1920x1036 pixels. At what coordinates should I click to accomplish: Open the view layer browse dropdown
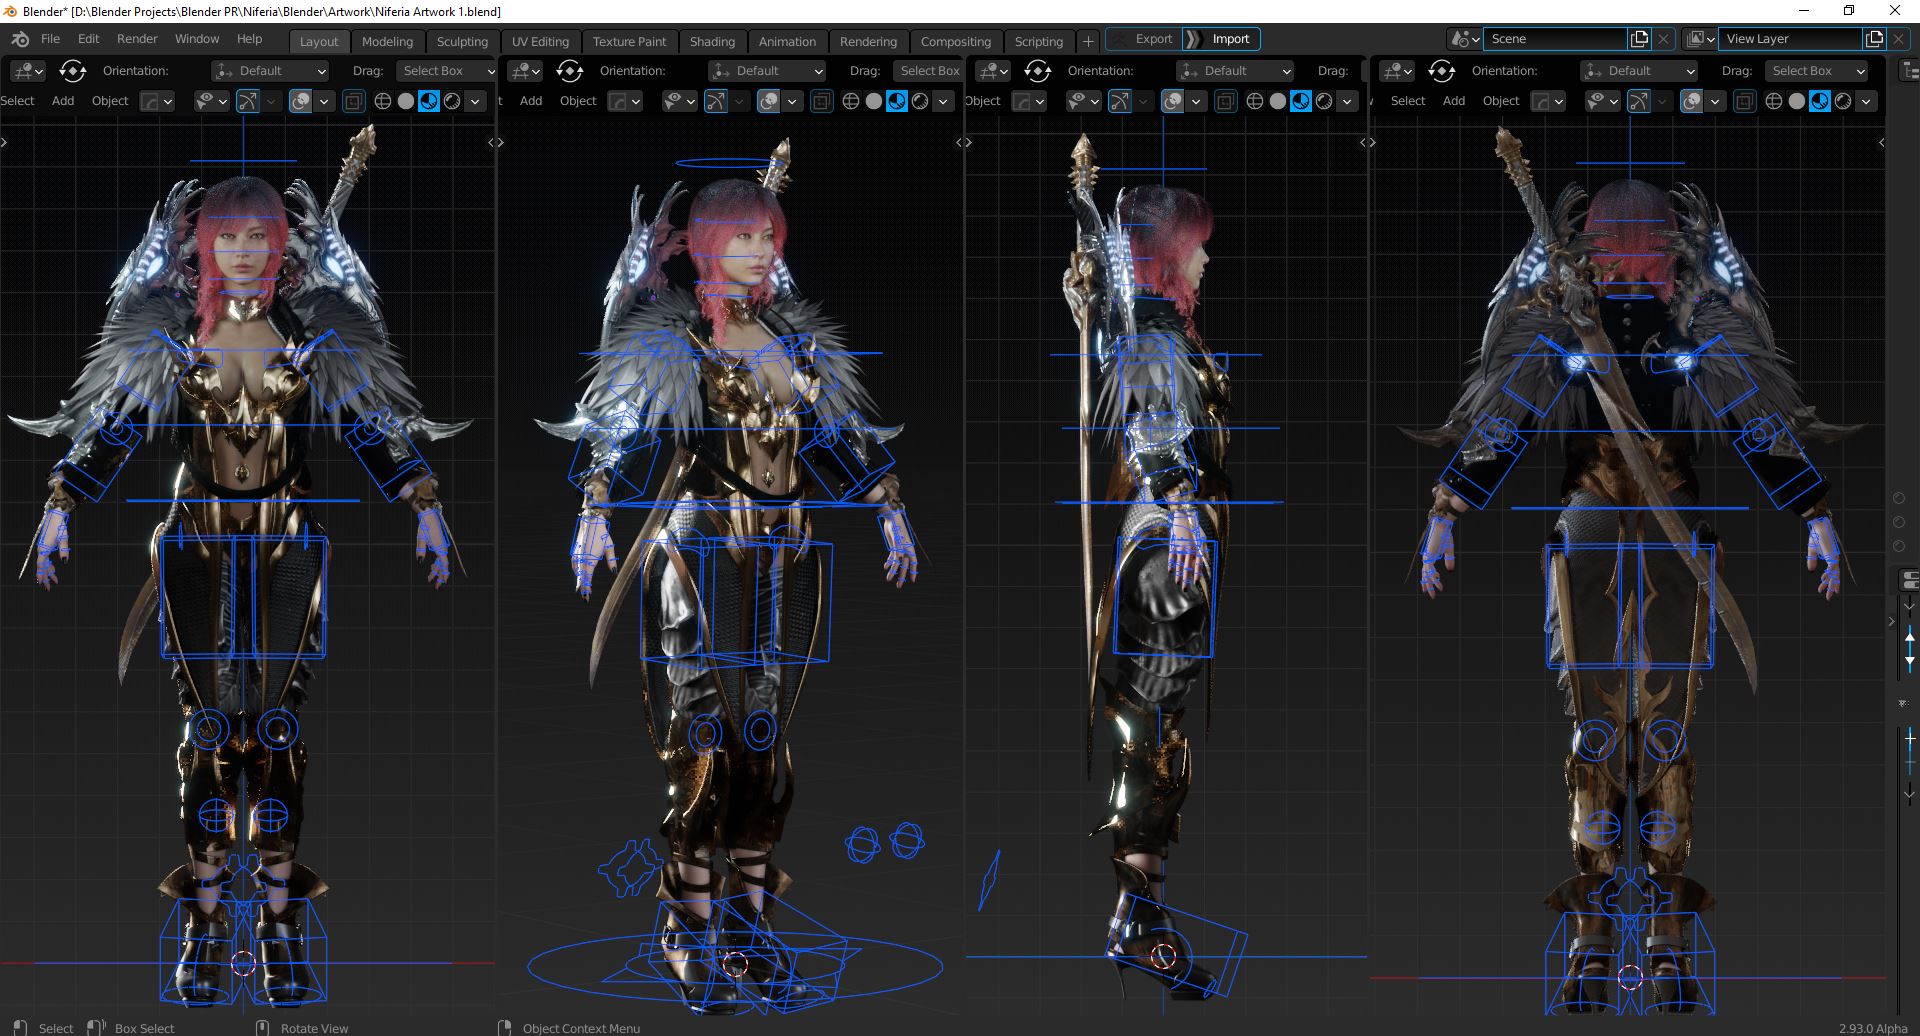(1700, 39)
